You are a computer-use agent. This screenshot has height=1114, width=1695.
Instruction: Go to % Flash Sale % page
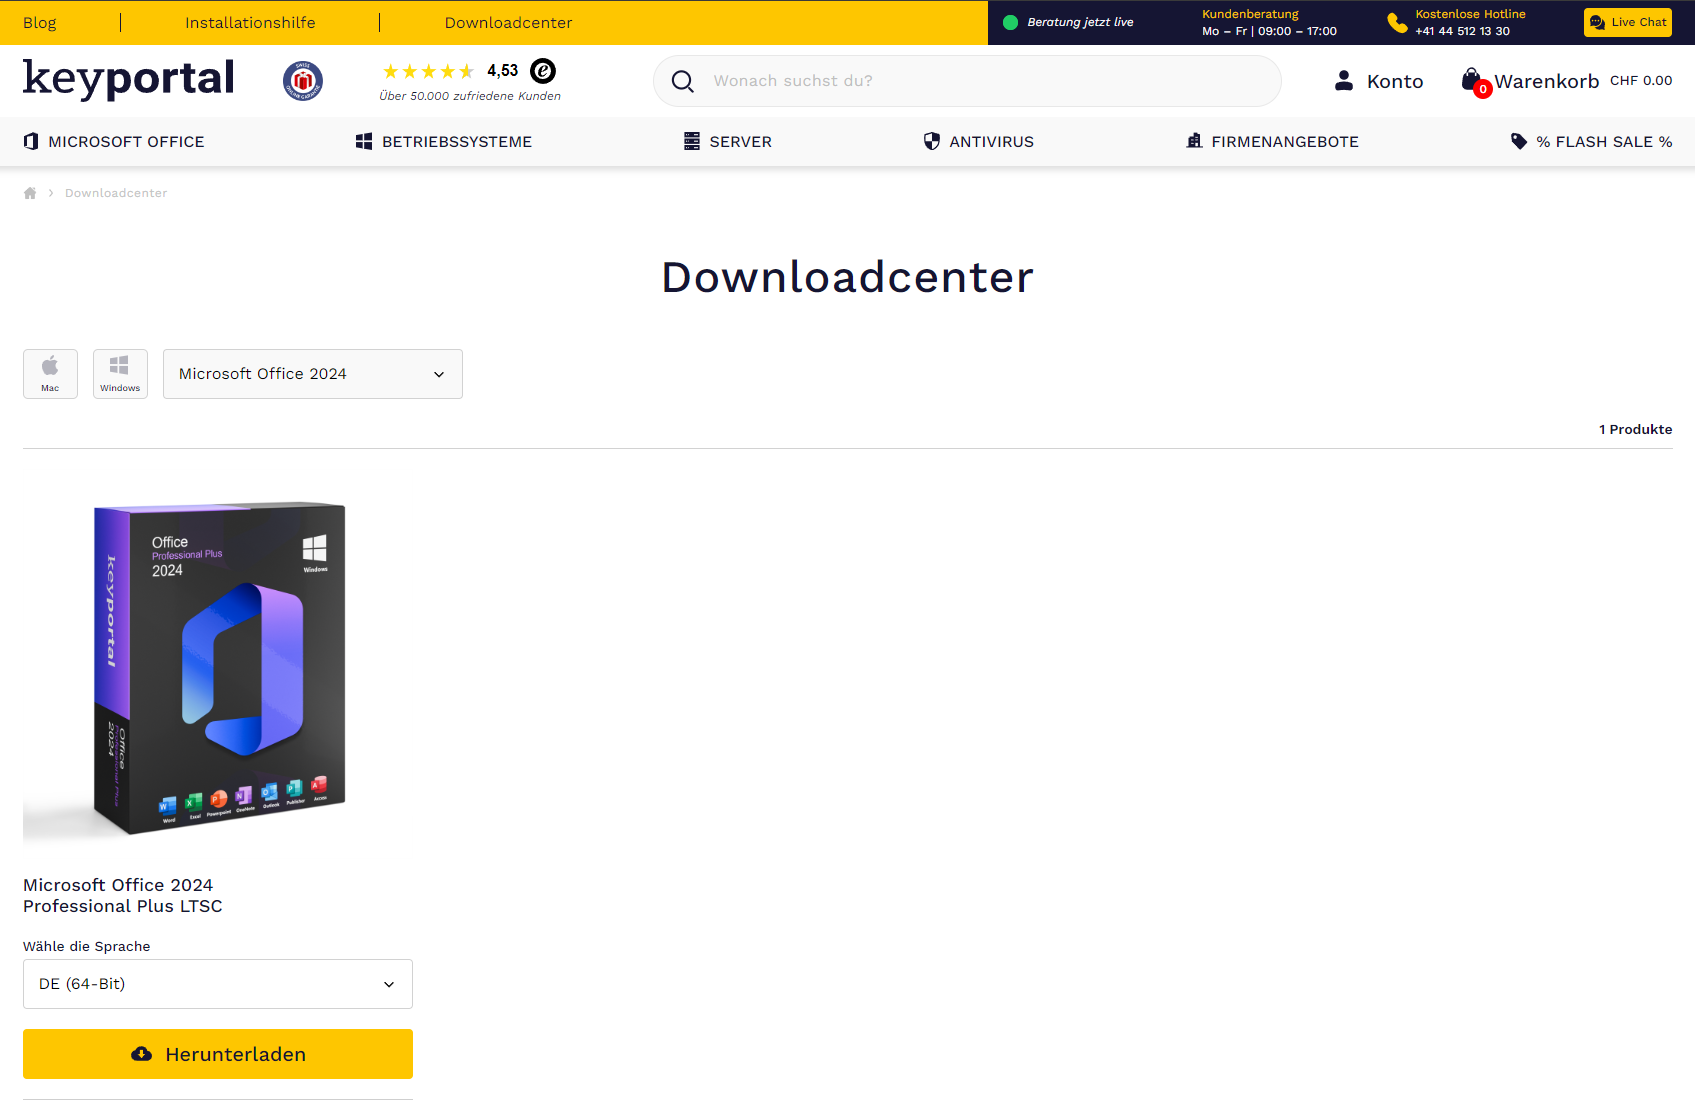[x=1591, y=142]
